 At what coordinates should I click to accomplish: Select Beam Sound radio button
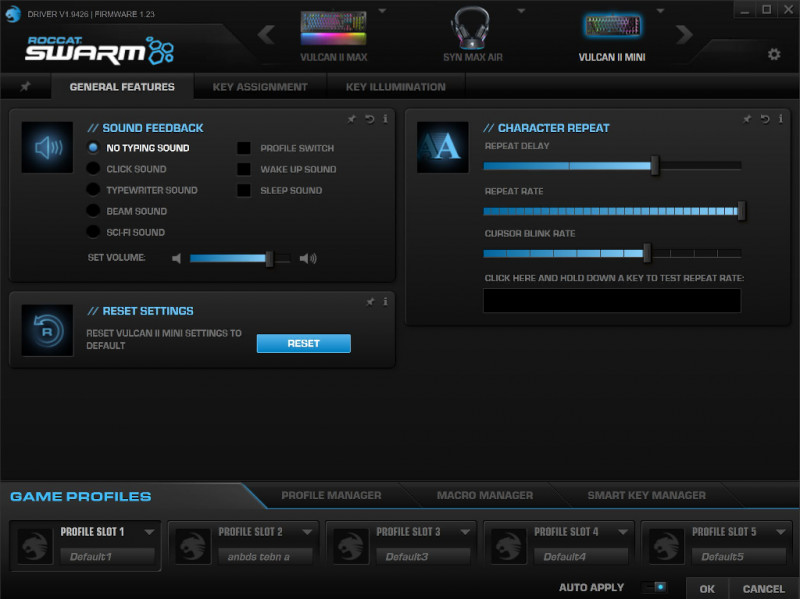(x=93, y=210)
